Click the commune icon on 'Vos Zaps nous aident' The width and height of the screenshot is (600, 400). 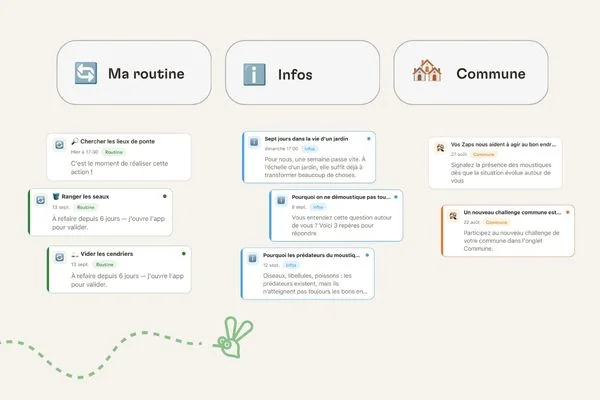440,147
